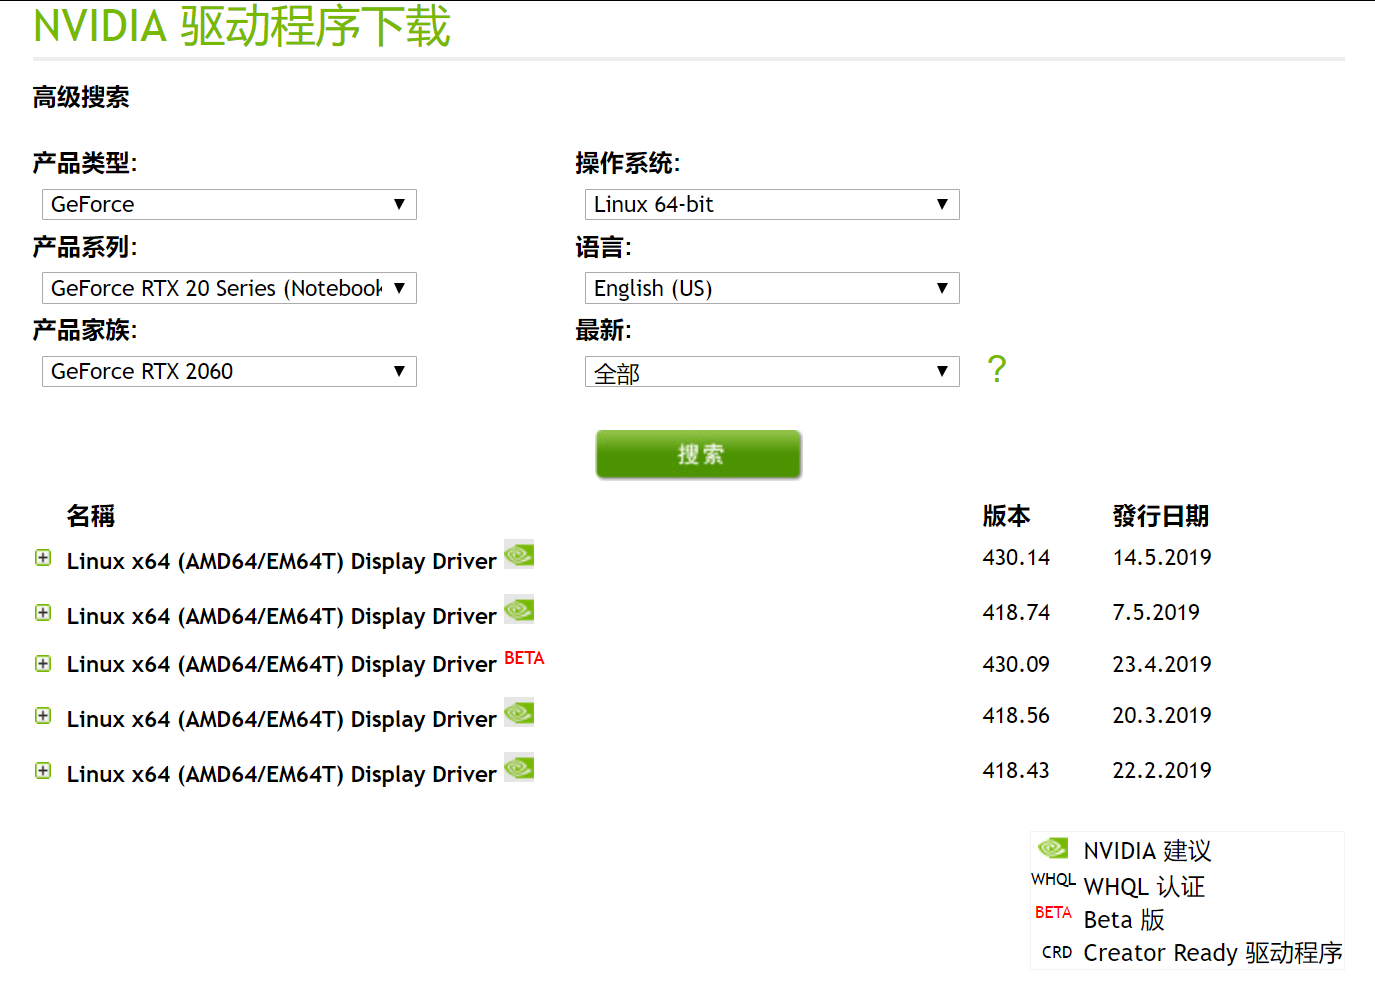Expand the 418.43 driver row

43,771
